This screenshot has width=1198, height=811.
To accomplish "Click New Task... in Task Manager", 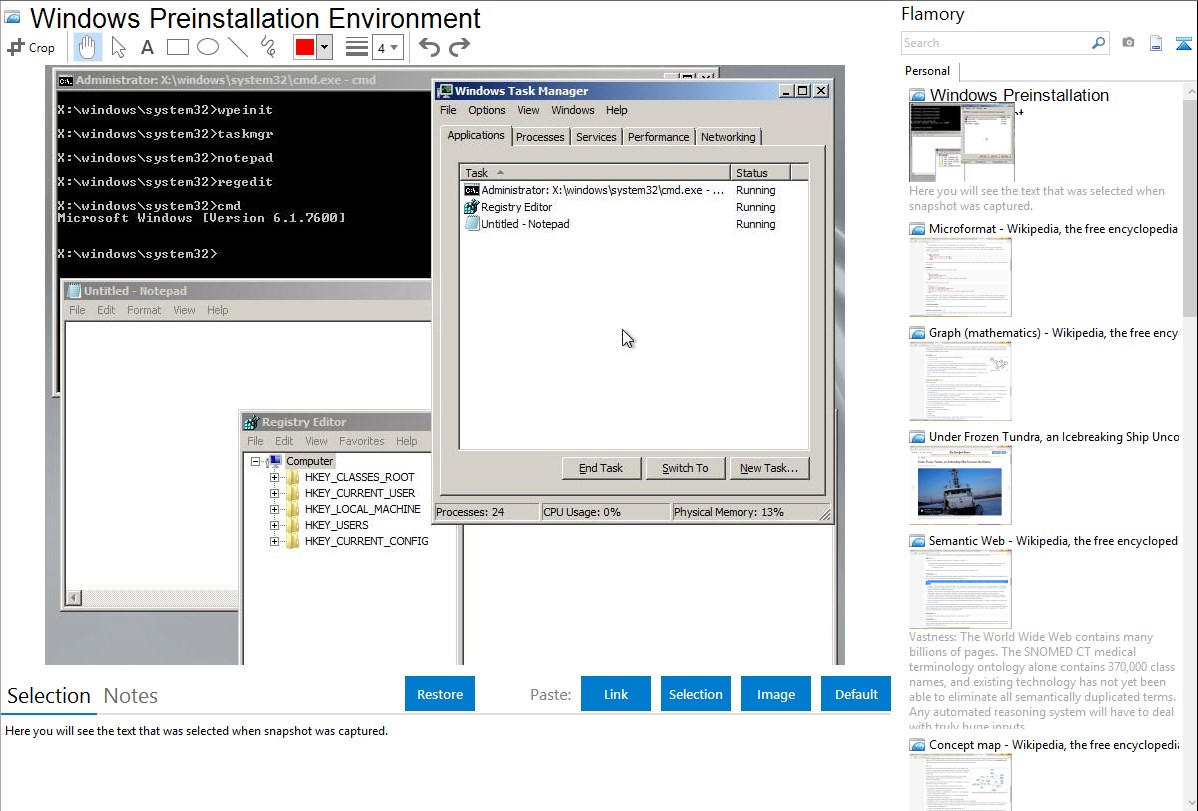I will point(769,468).
